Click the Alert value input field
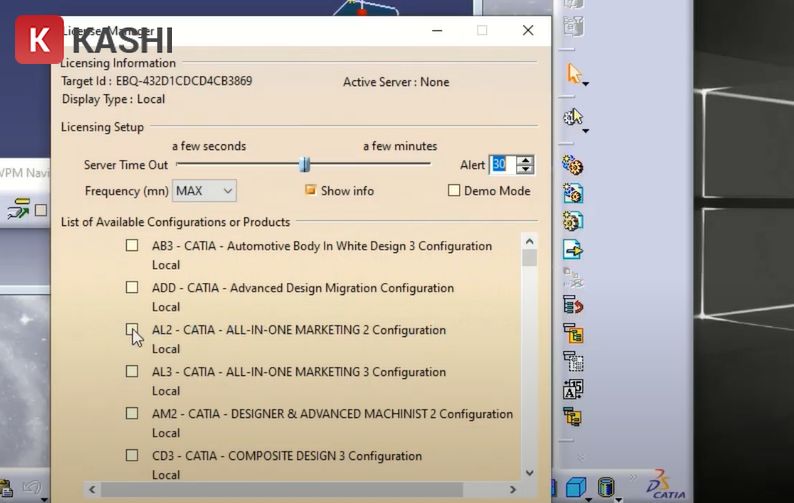The width and height of the screenshot is (794, 503). pyautogui.click(x=502, y=165)
